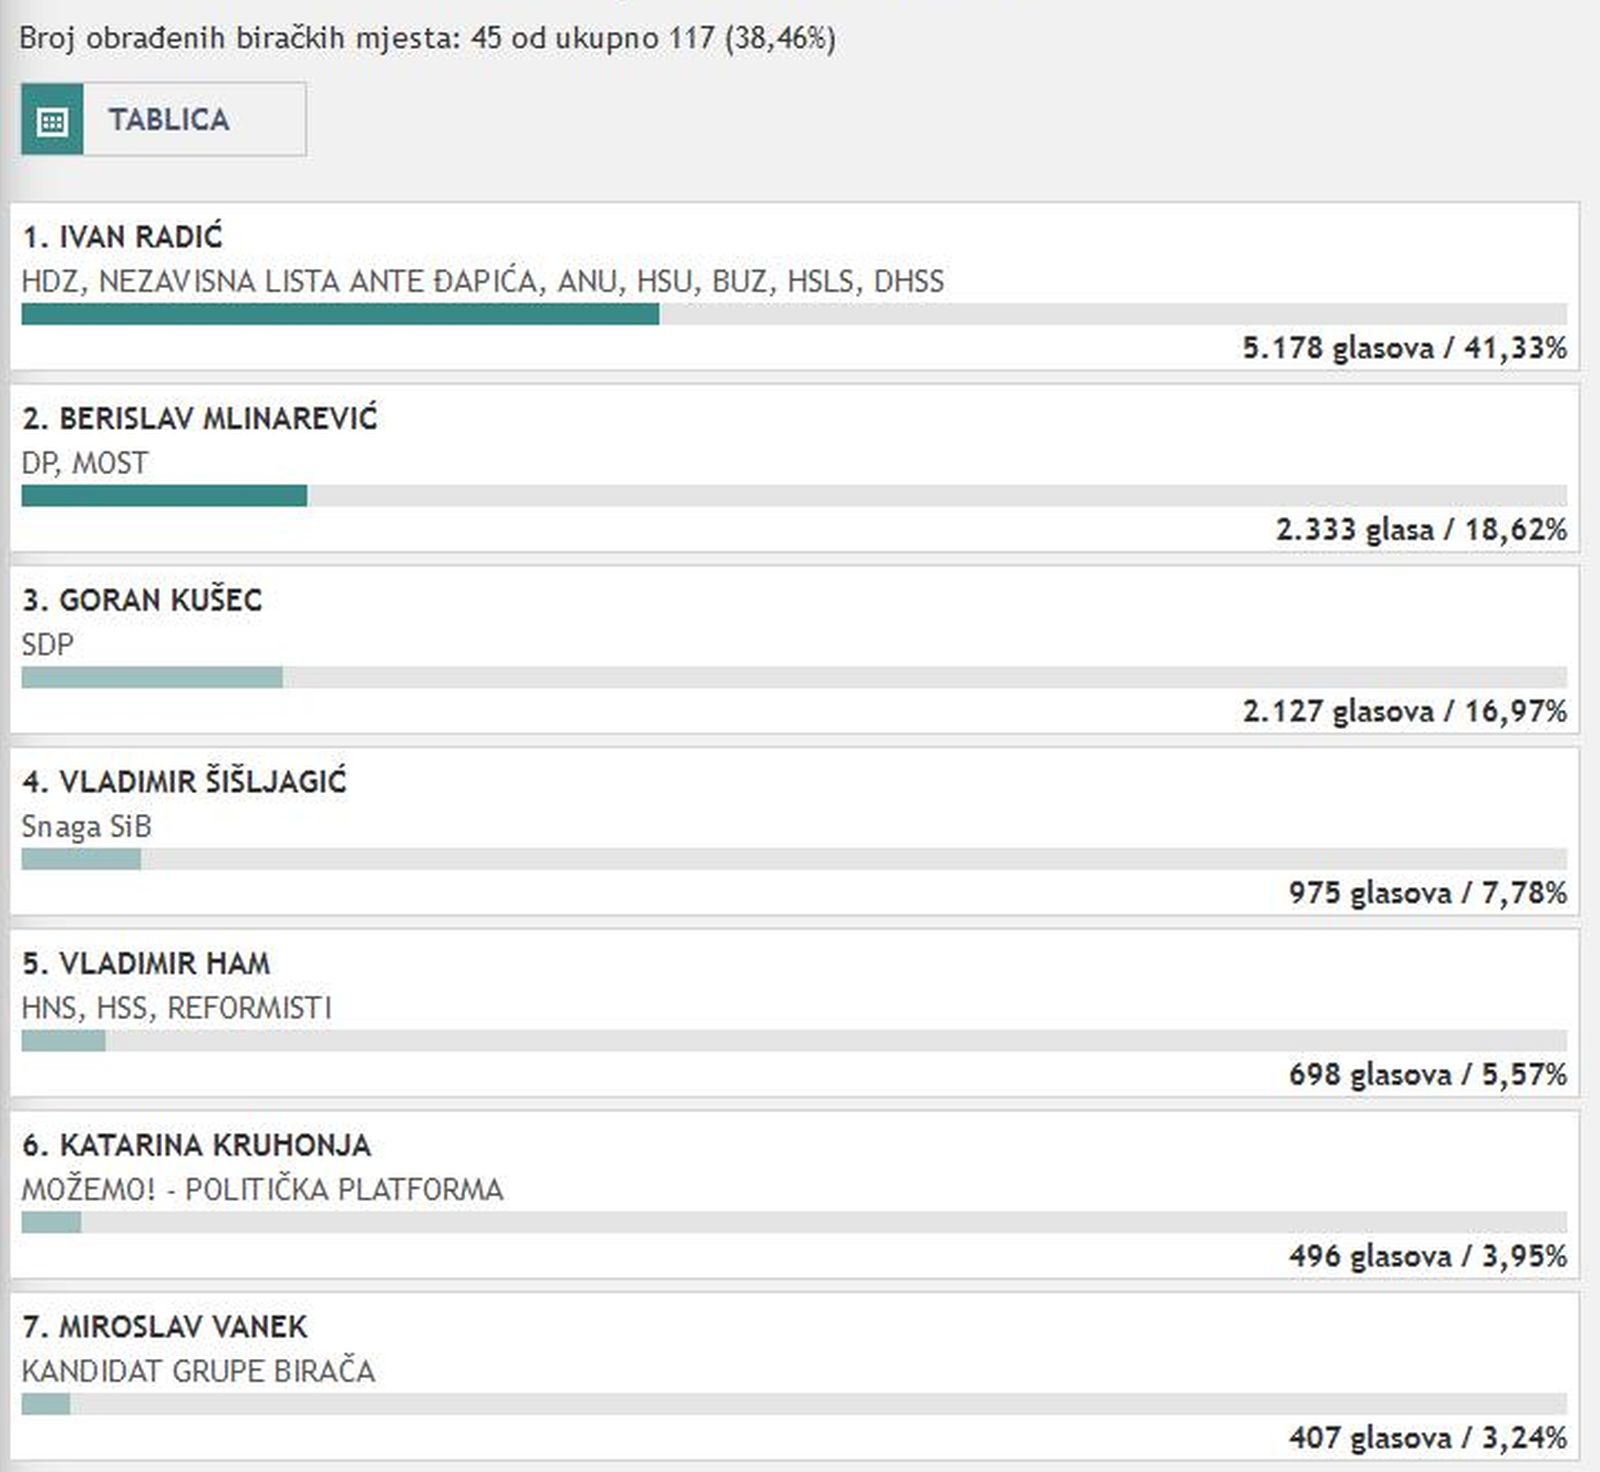Screen dimensions: 1600x1472
Task: Select candidate 7. MIROSLAV VANEK
Action: 165,1327
